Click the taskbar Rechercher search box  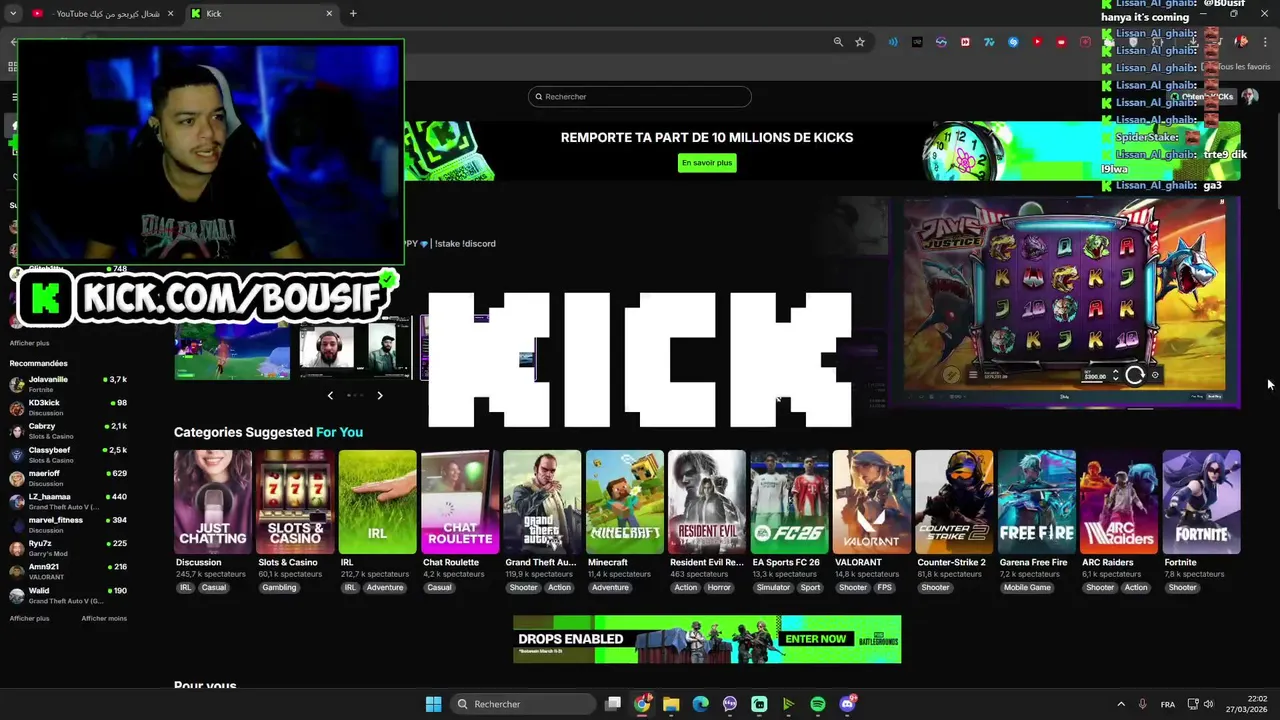pos(521,704)
